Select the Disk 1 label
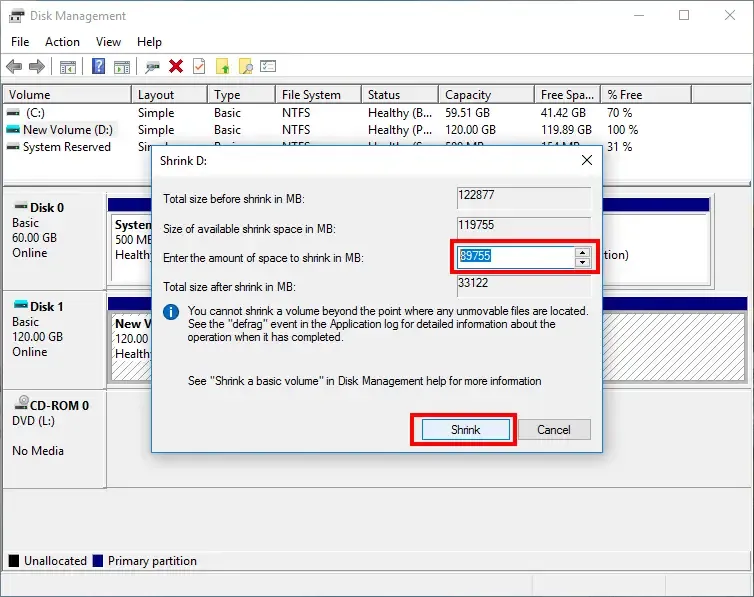 (x=47, y=307)
